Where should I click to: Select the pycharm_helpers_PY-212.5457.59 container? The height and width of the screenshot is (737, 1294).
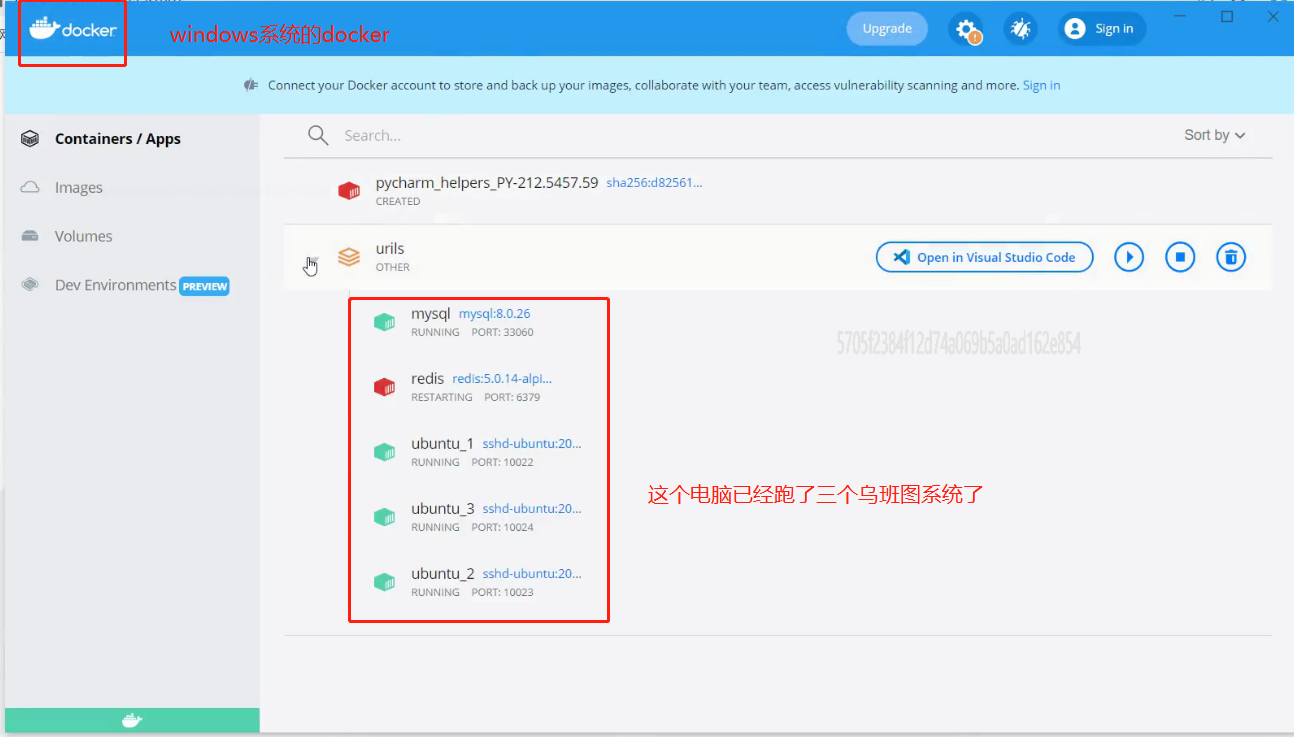778,191
